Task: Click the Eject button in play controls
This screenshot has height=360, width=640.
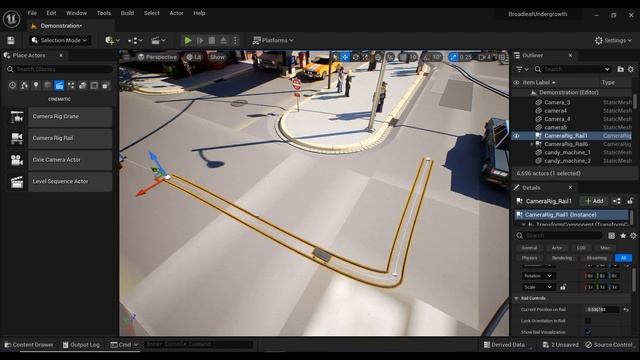Action: (223, 40)
